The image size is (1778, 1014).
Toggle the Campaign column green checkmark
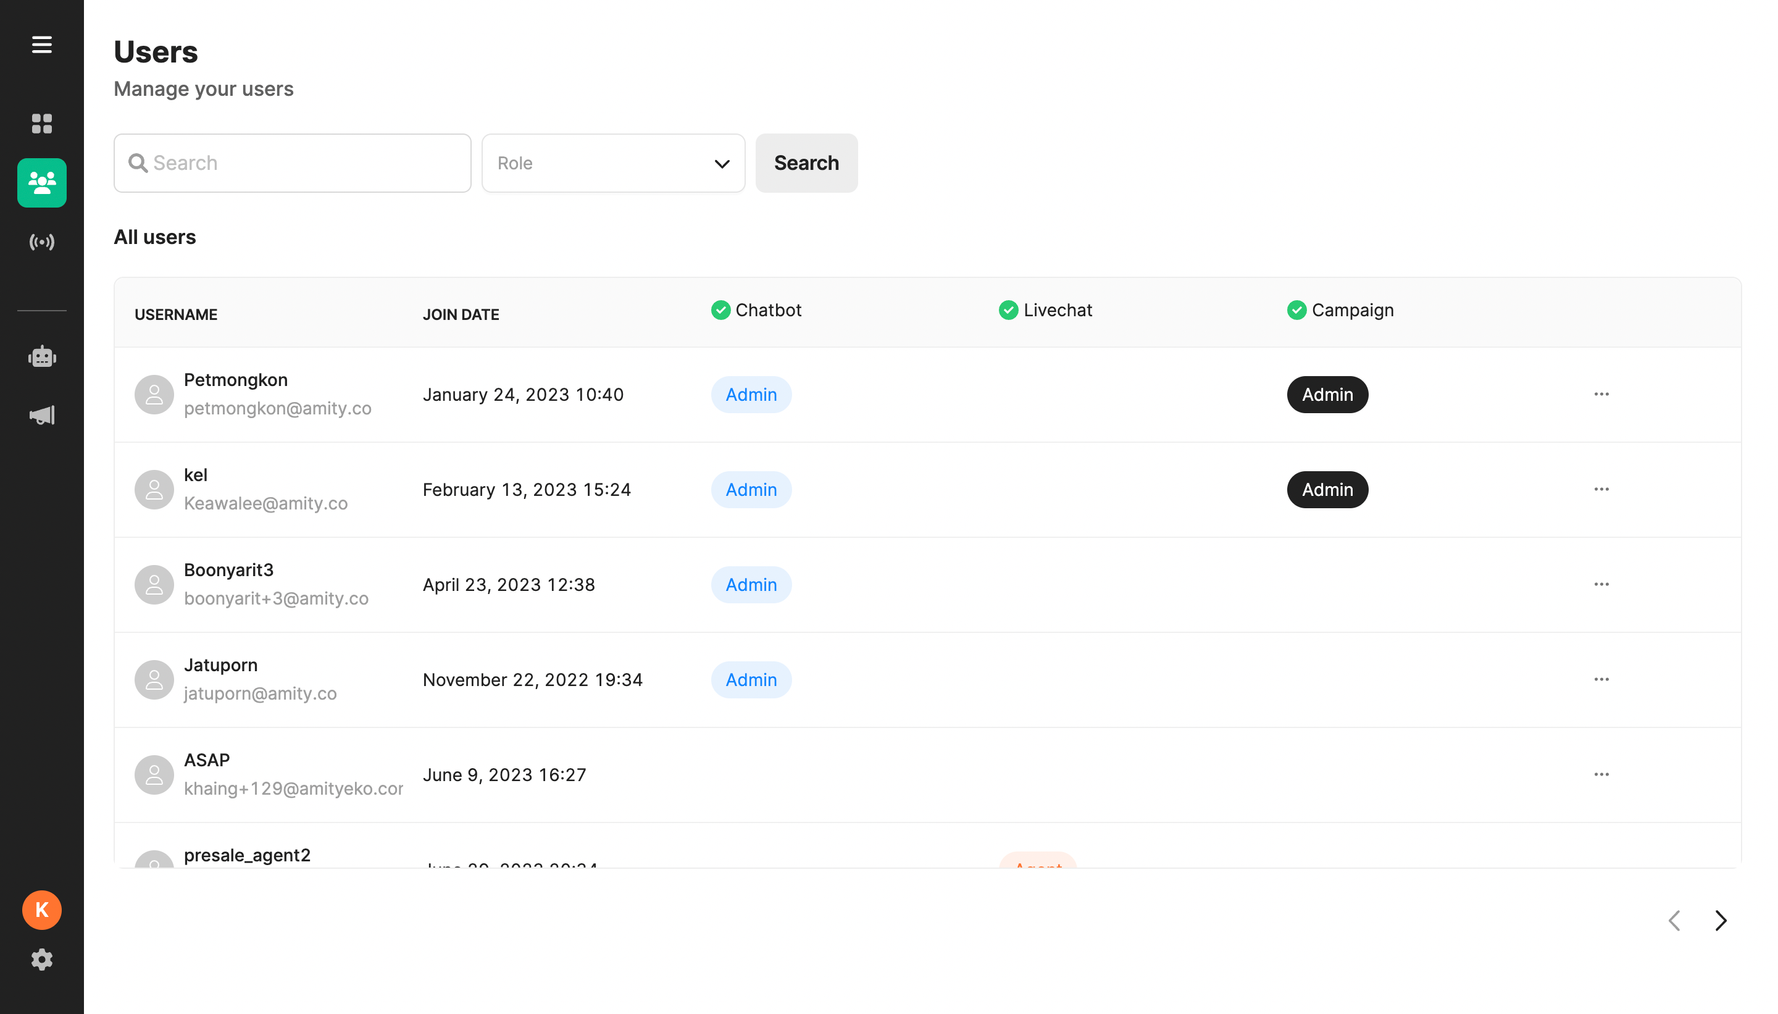pyautogui.click(x=1296, y=310)
